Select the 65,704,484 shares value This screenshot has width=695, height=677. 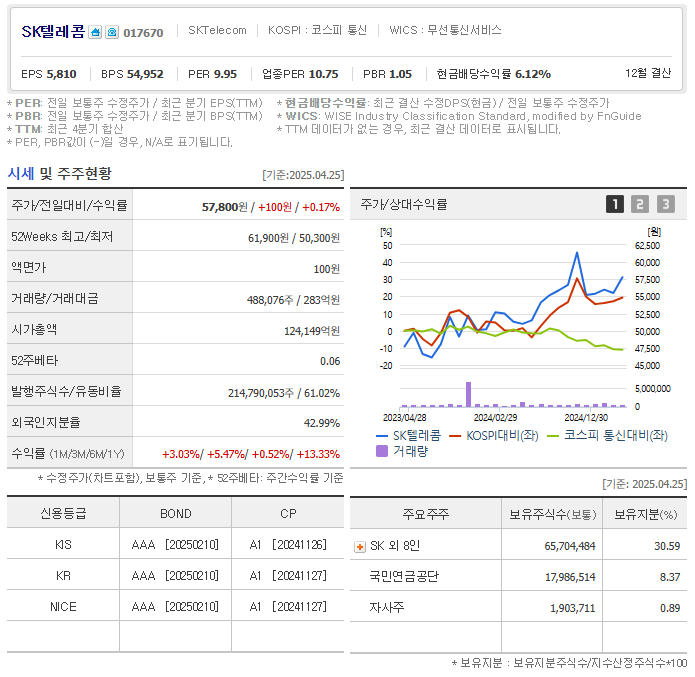pos(570,547)
